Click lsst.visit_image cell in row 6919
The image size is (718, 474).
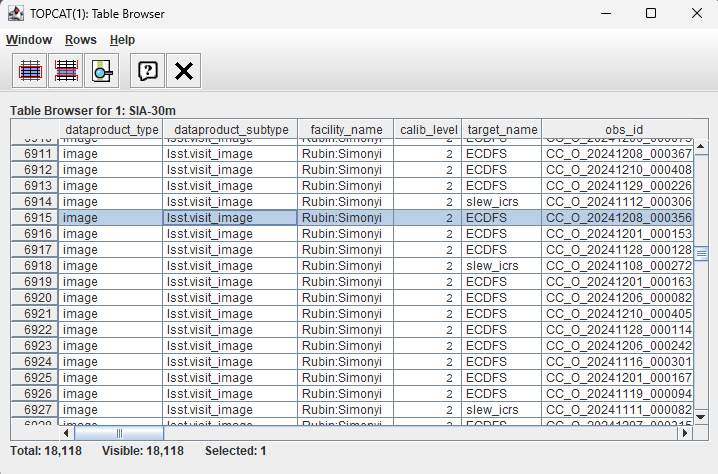click(x=230, y=282)
